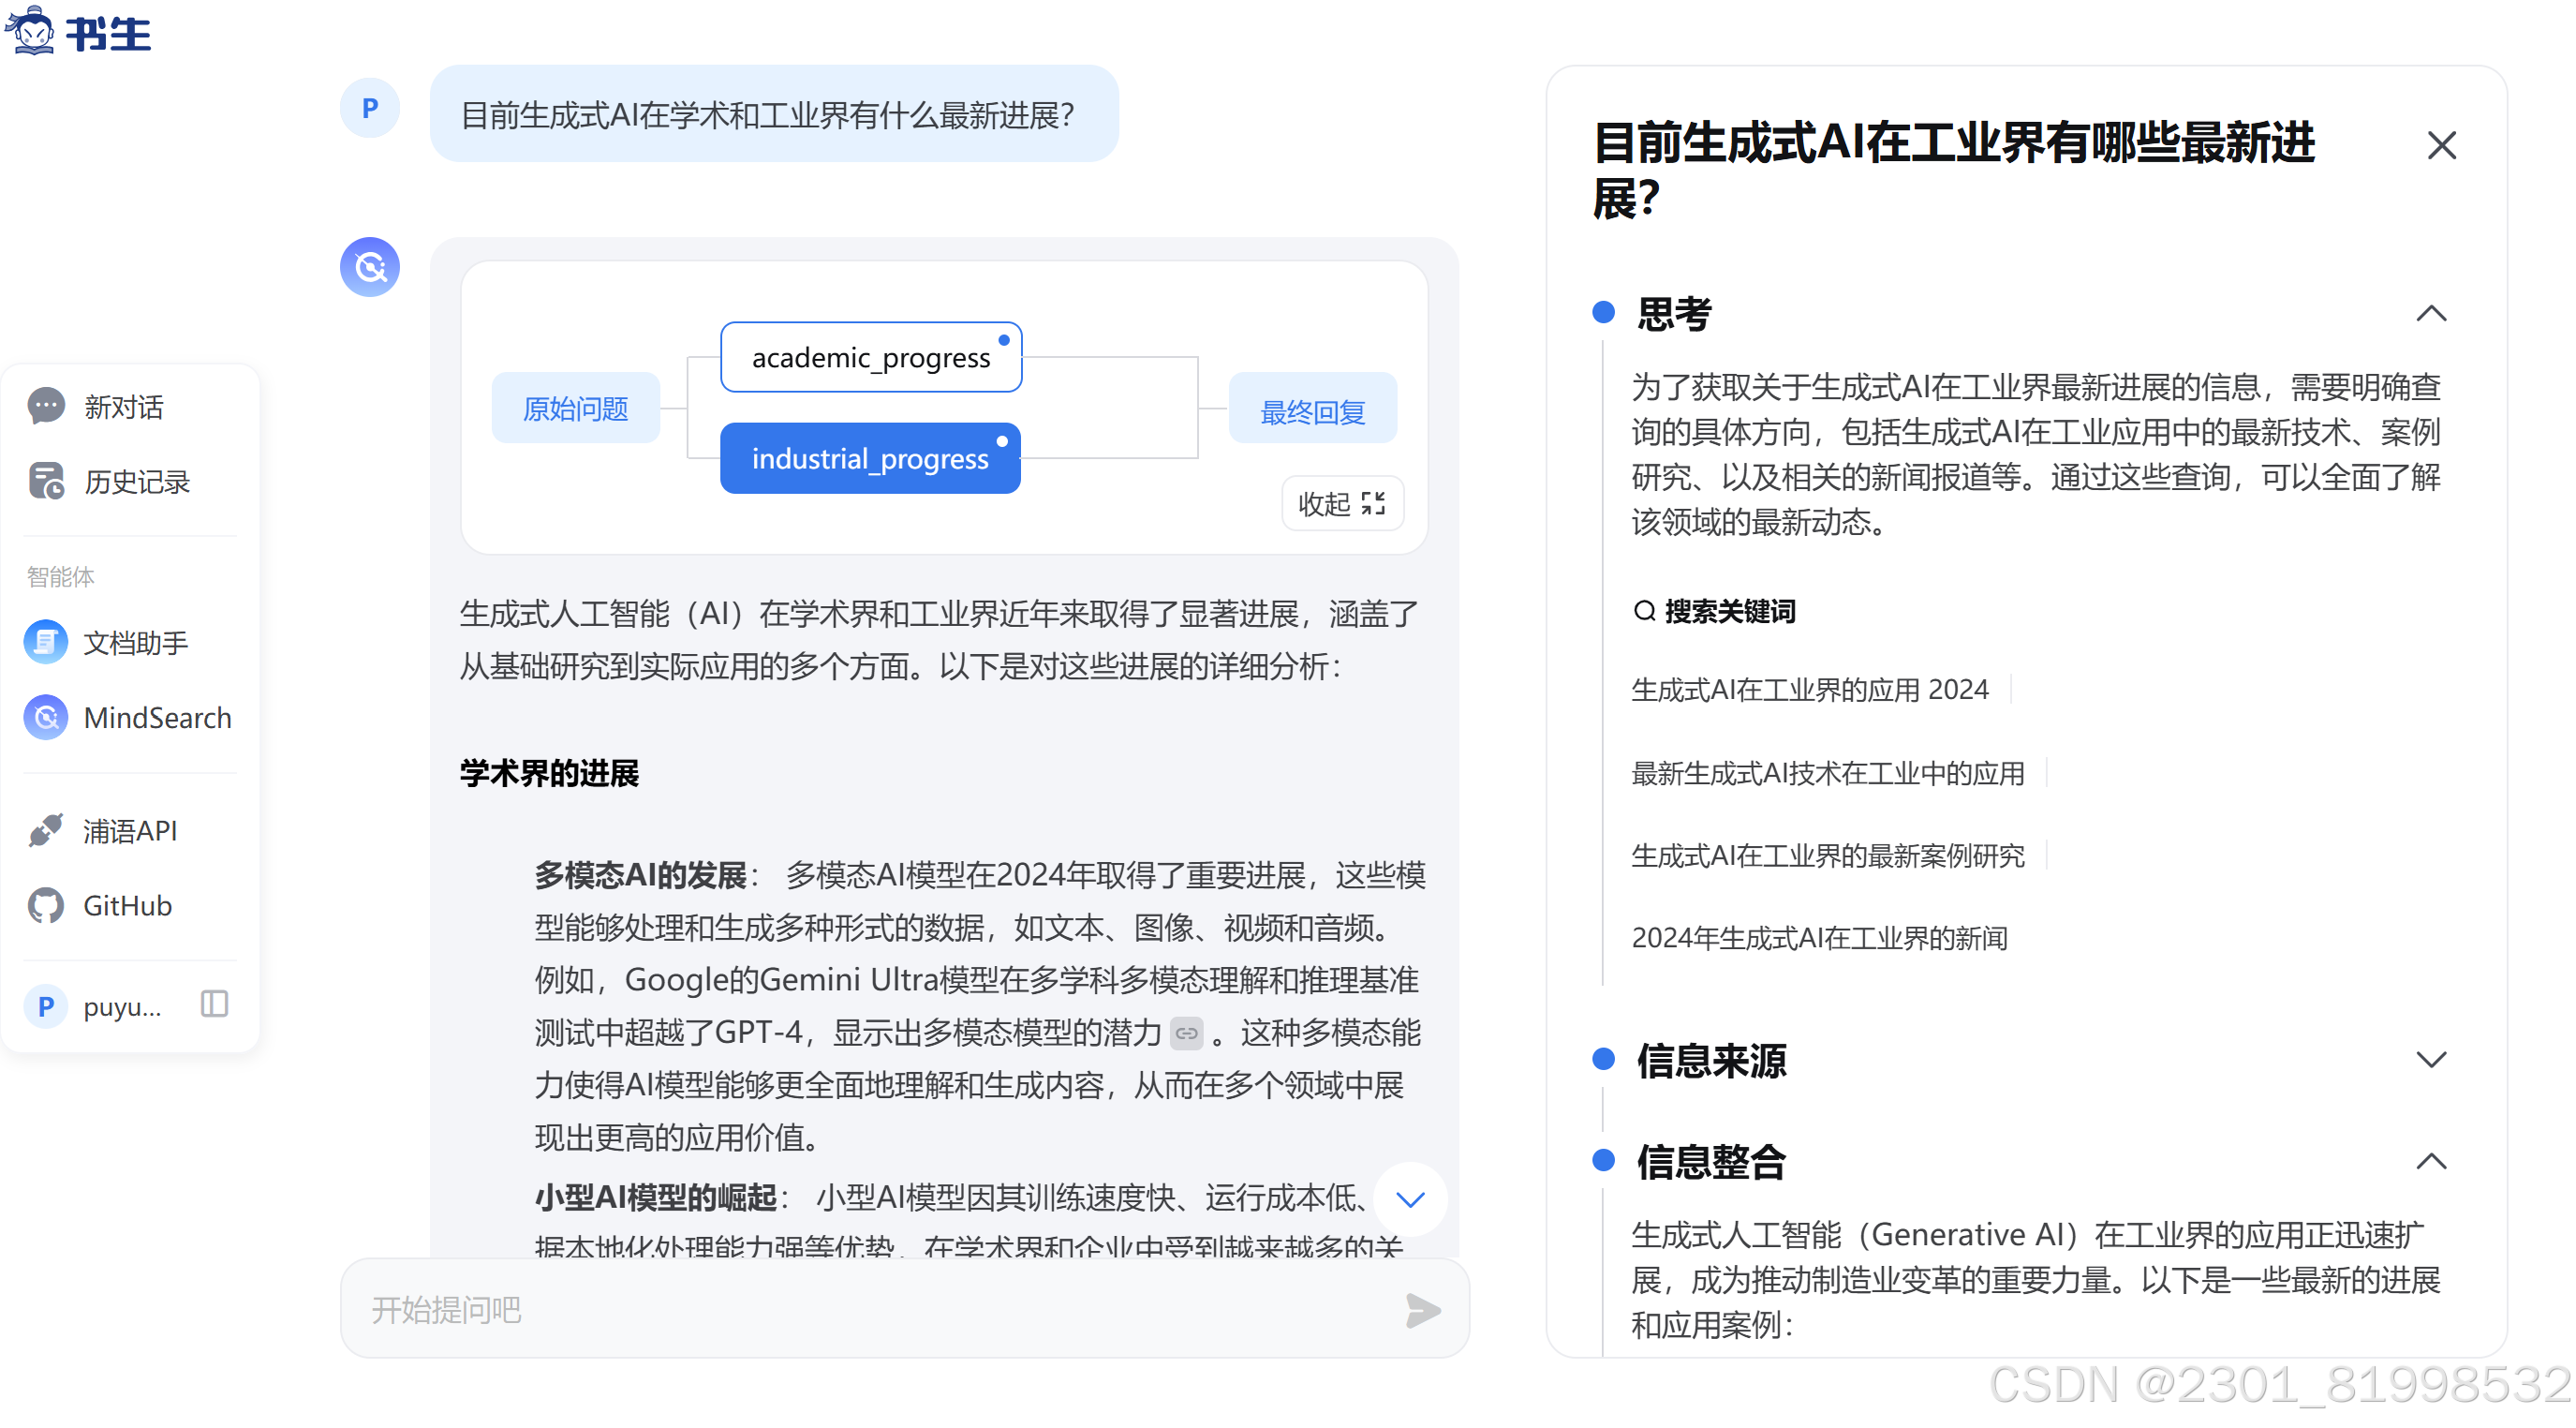Image resolution: width=2576 pixels, height=1428 pixels.
Task: Click the send message arrow icon
Action: (x=1423, y=1310)
